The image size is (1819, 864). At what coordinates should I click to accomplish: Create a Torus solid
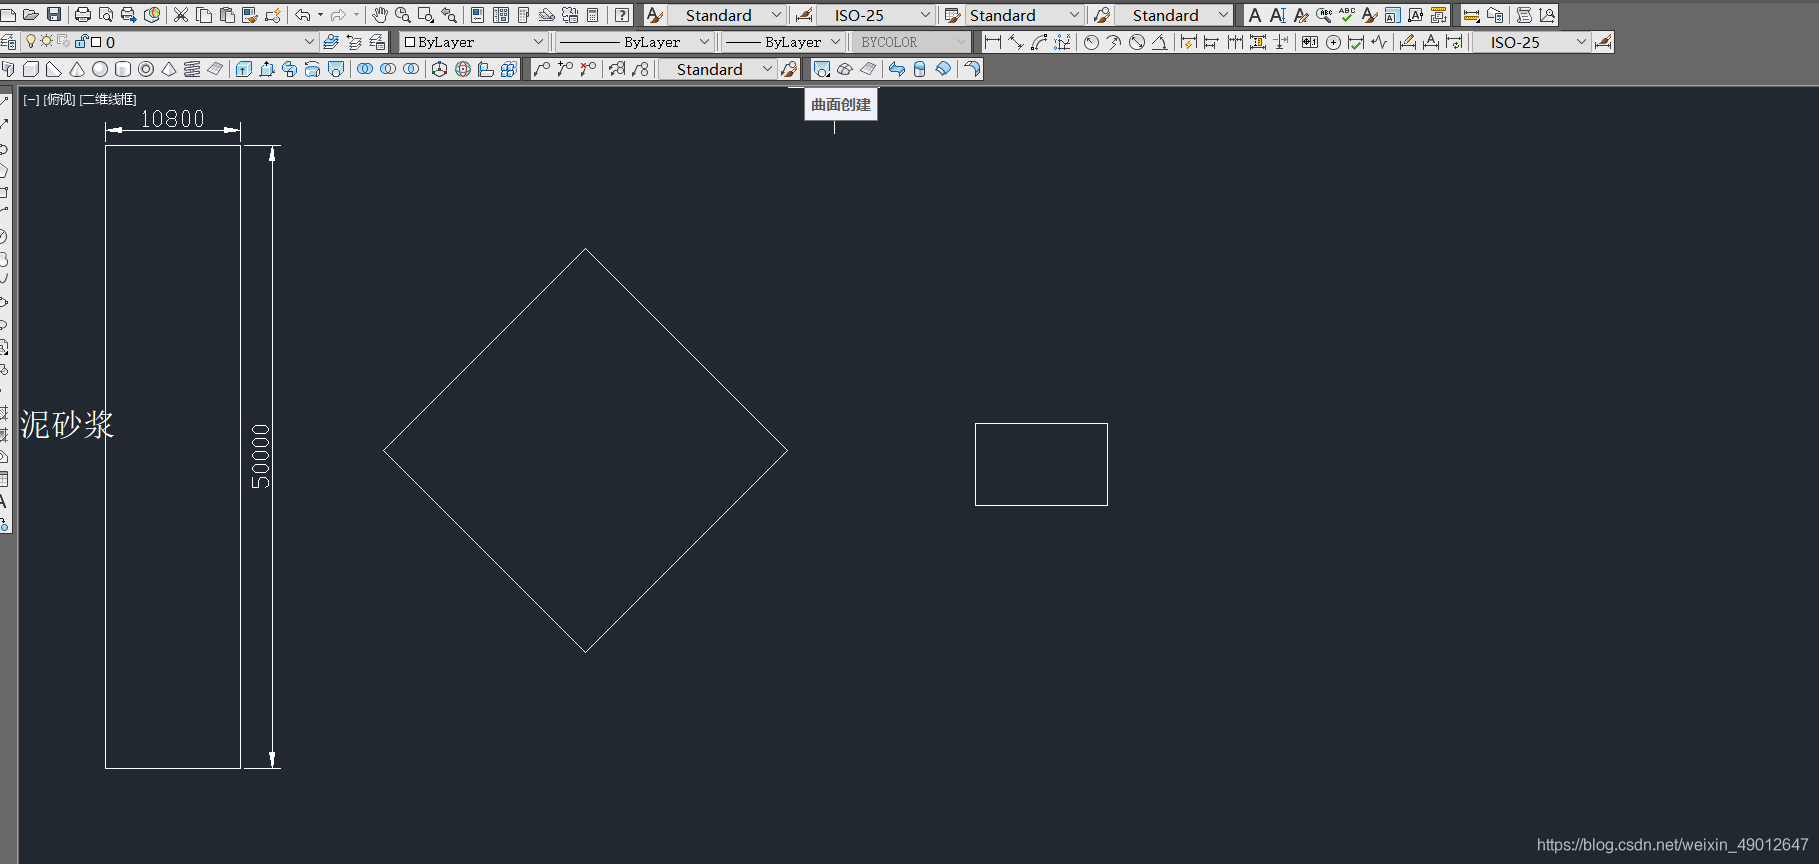pos(146,69)
